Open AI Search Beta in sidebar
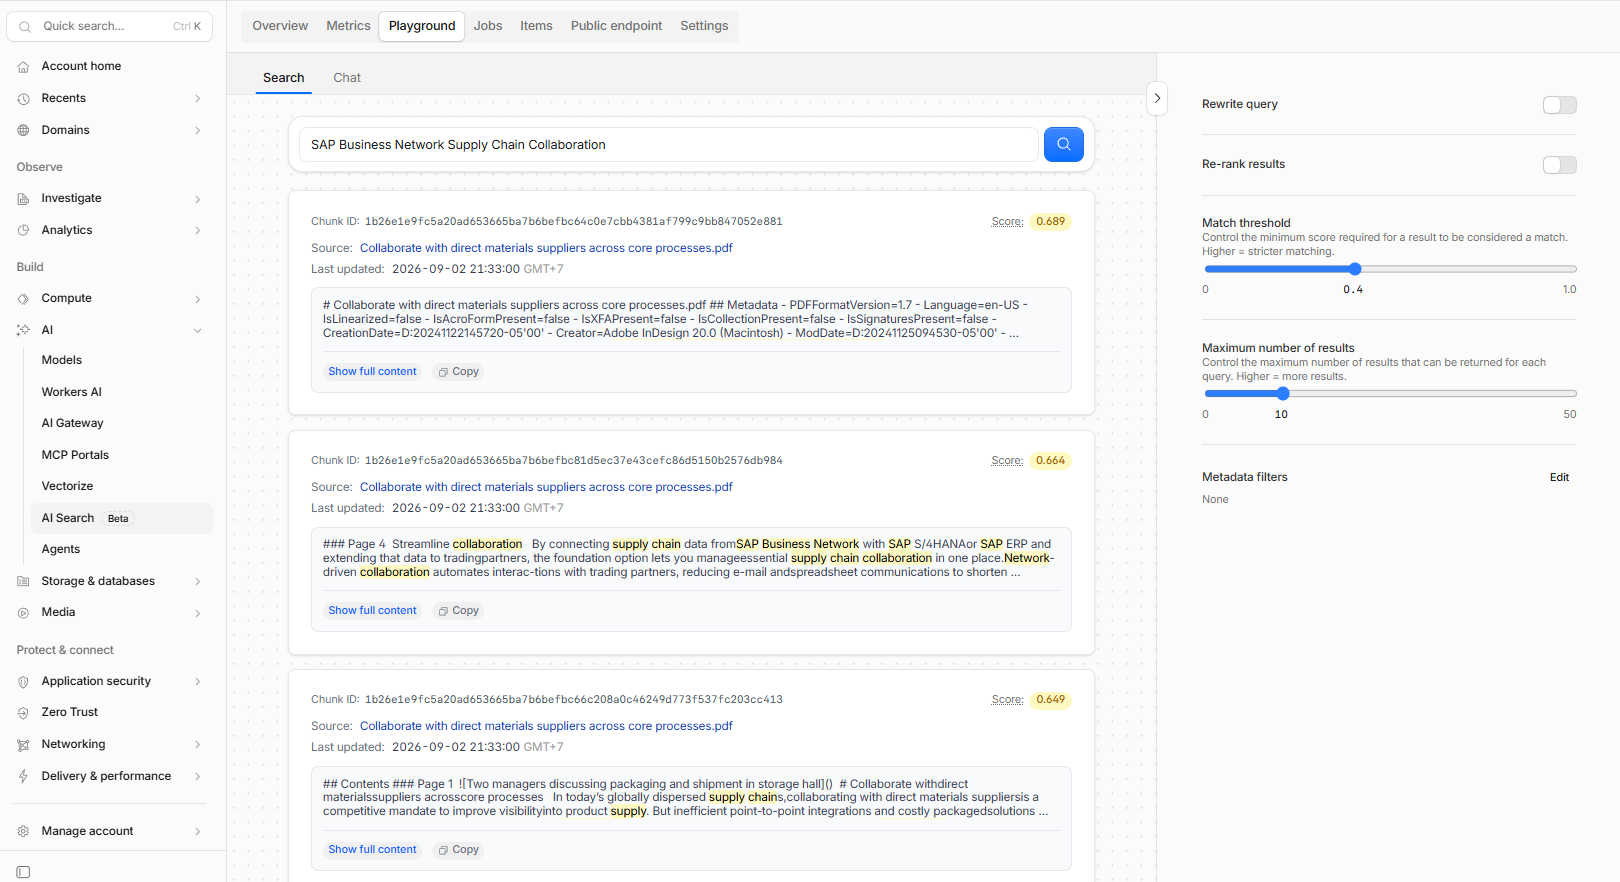 121,518
